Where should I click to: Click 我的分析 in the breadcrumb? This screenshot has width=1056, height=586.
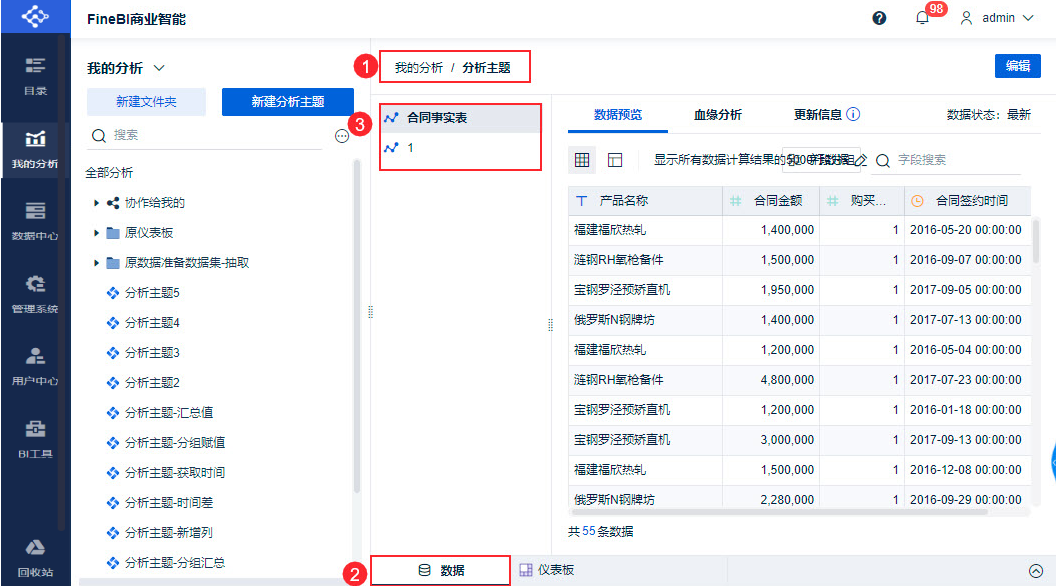(x=418, y=68)
